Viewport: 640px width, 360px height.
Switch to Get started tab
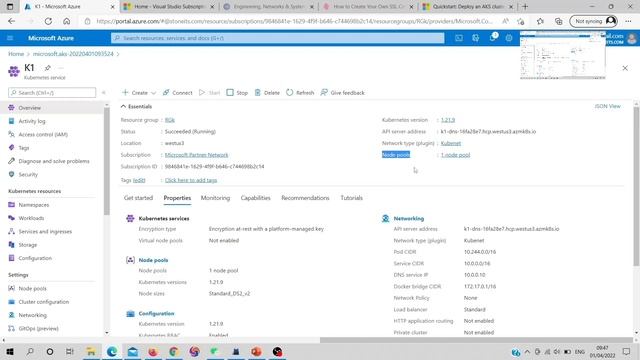[x=138, y=198]
